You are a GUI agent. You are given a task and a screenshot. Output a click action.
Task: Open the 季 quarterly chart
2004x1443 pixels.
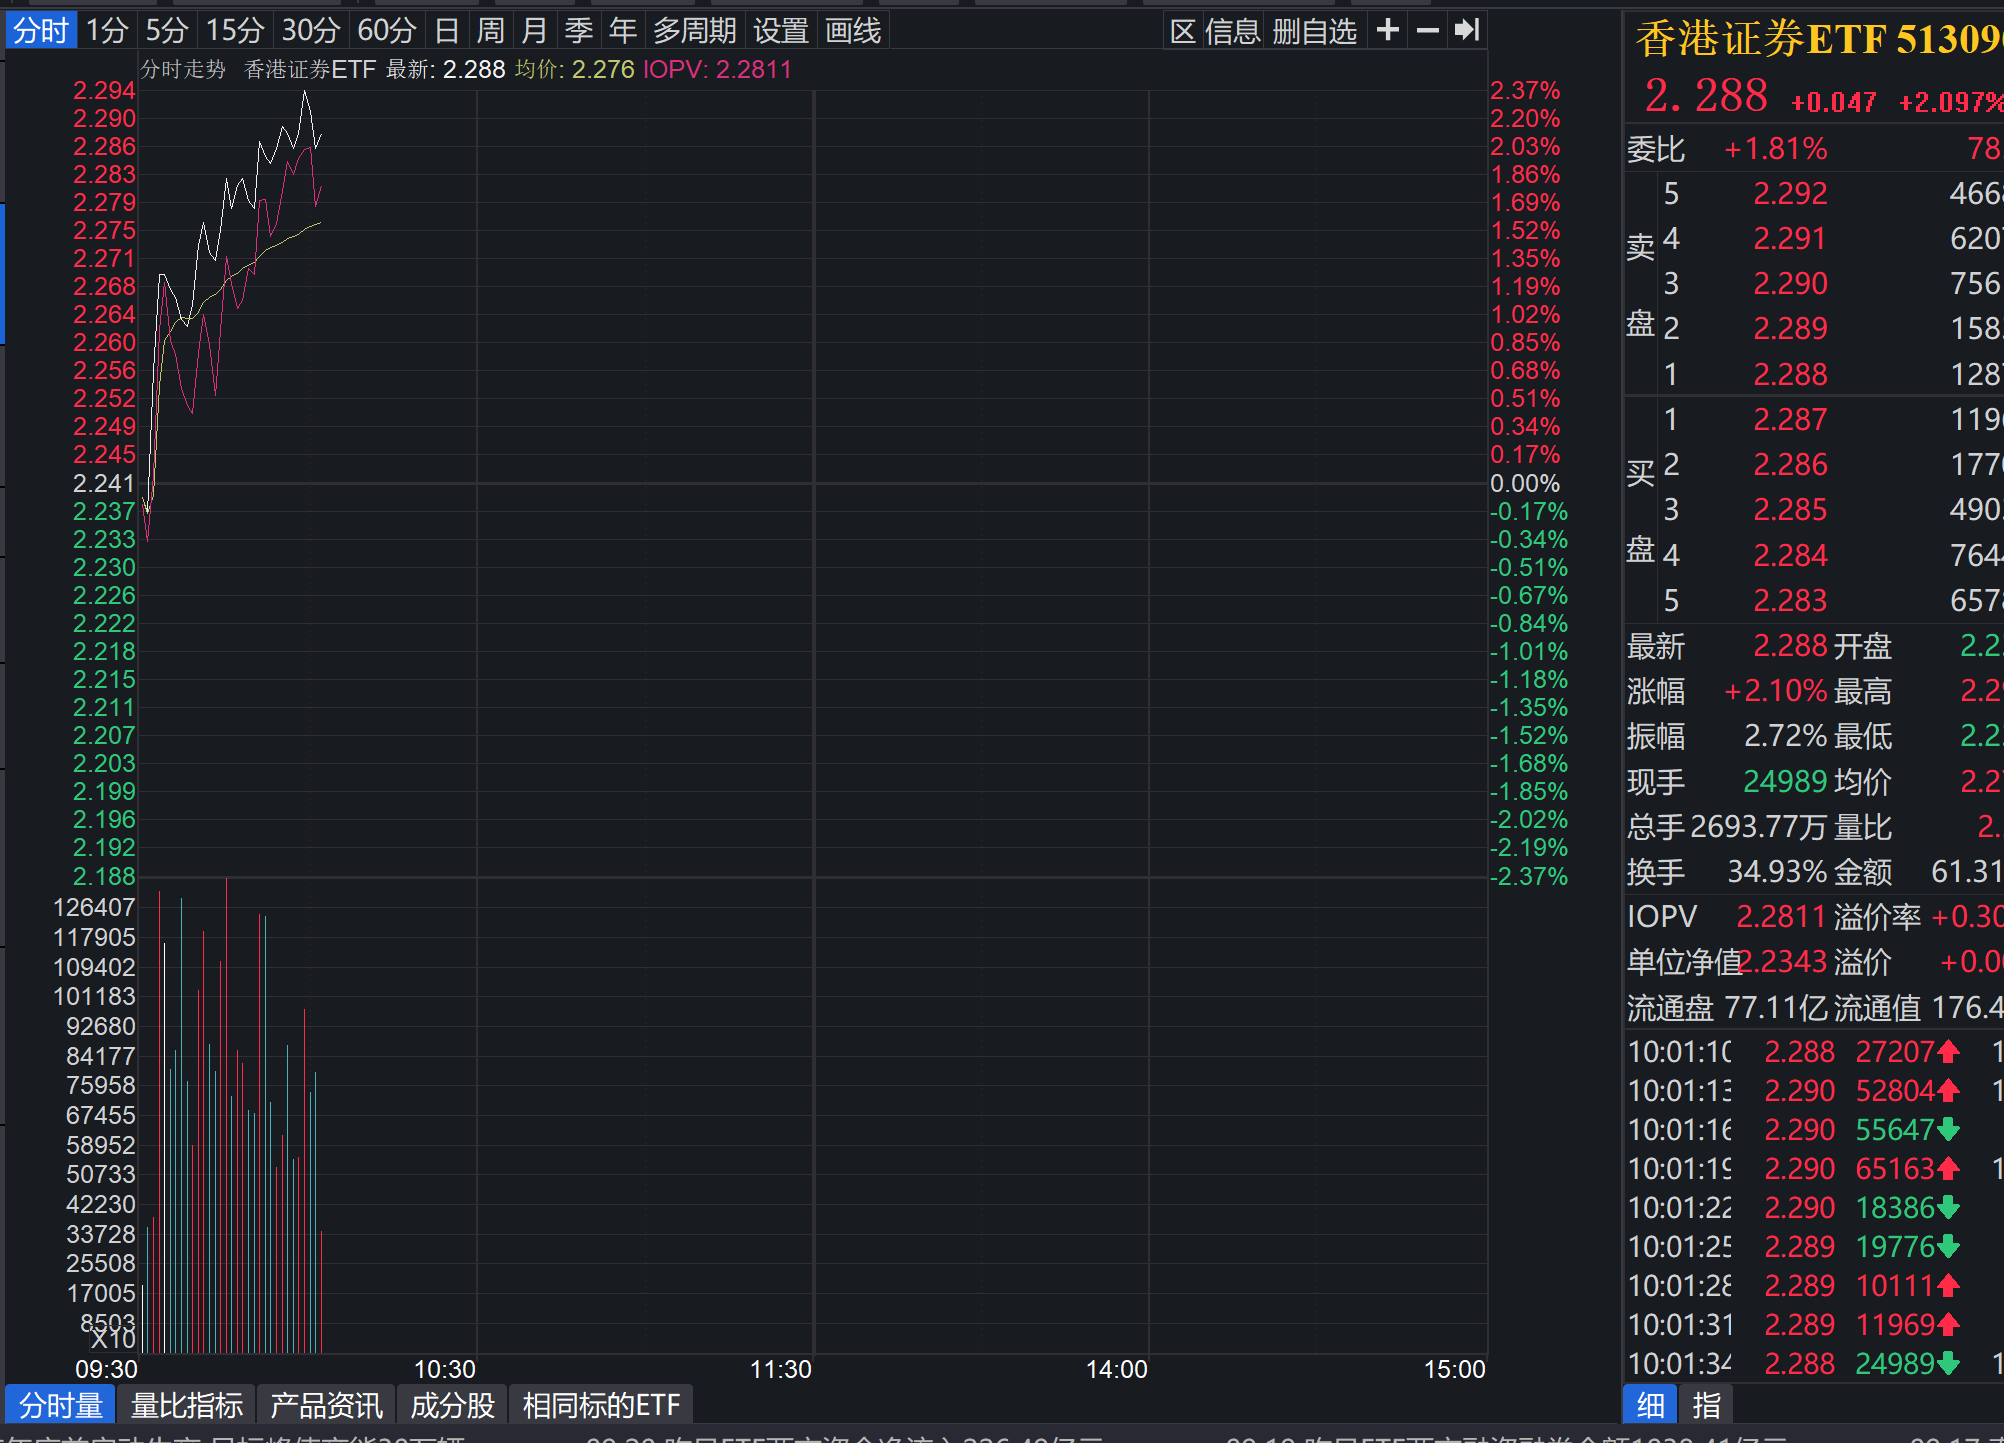pos(579,30)
